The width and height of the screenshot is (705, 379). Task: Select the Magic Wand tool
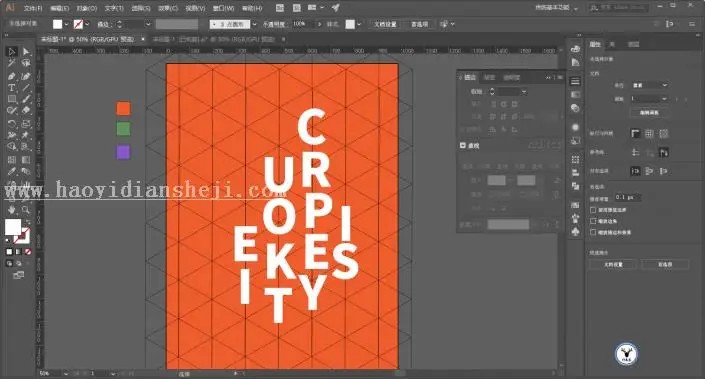[x=12, y=63]
